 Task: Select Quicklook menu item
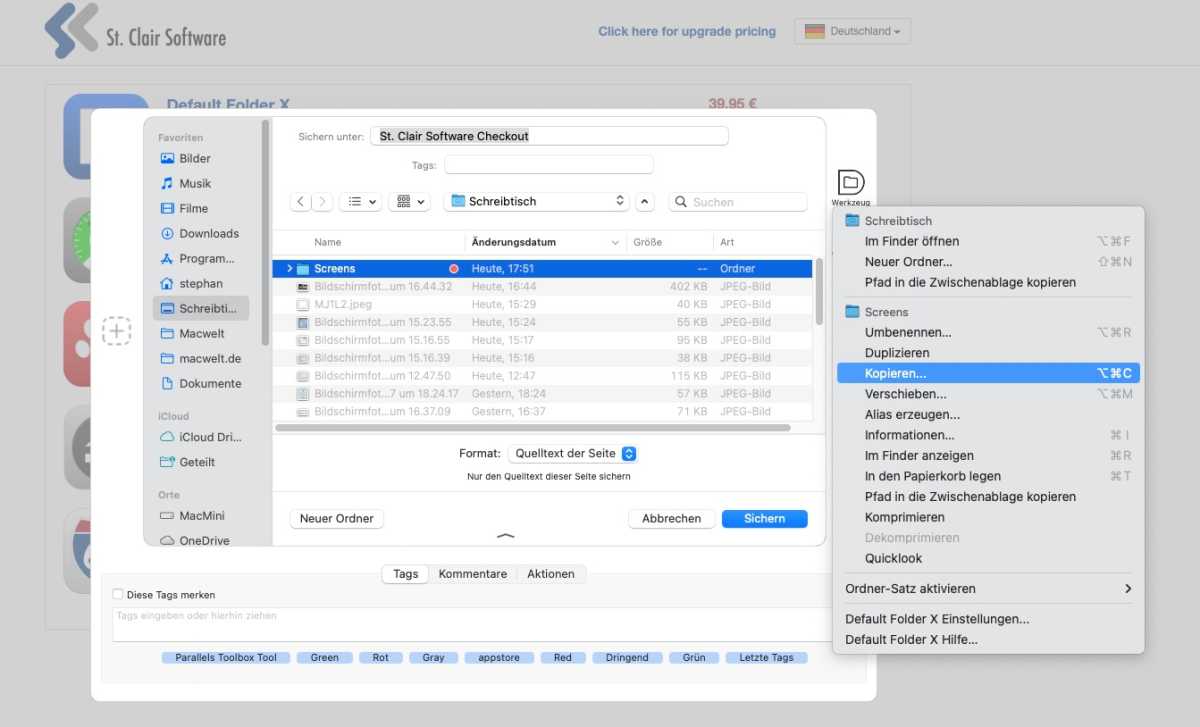pos(988,558)
